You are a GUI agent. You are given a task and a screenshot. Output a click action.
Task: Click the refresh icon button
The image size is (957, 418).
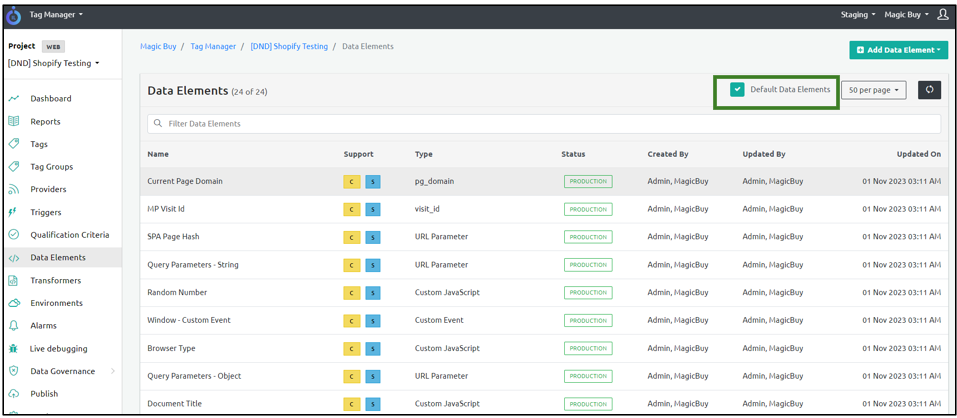point(928,90)
